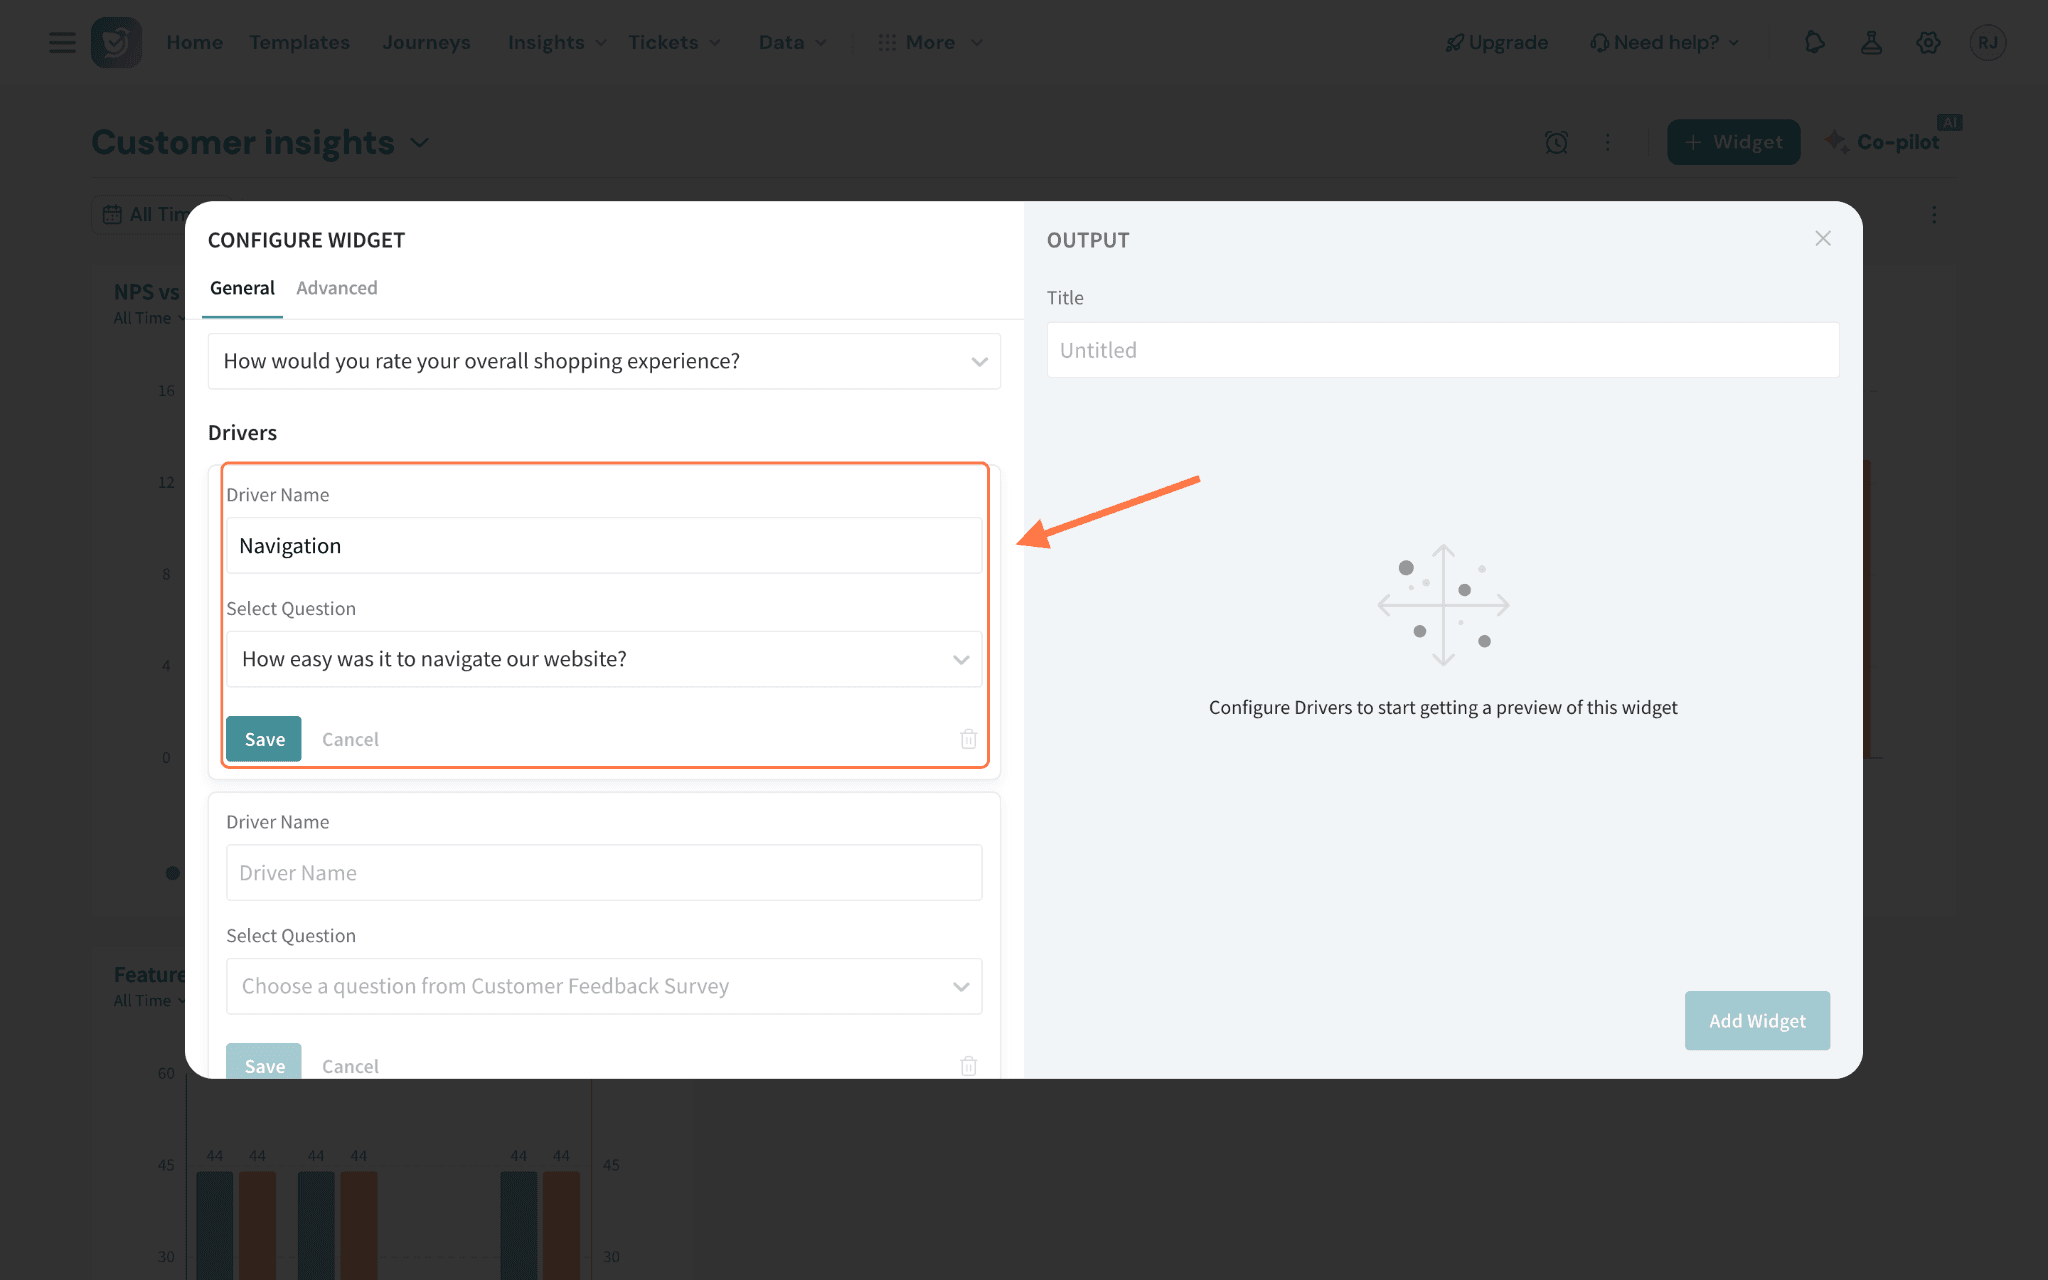Expand the Need help? dropdown
This screenshot has height=1280, width=2048.
1665,42
